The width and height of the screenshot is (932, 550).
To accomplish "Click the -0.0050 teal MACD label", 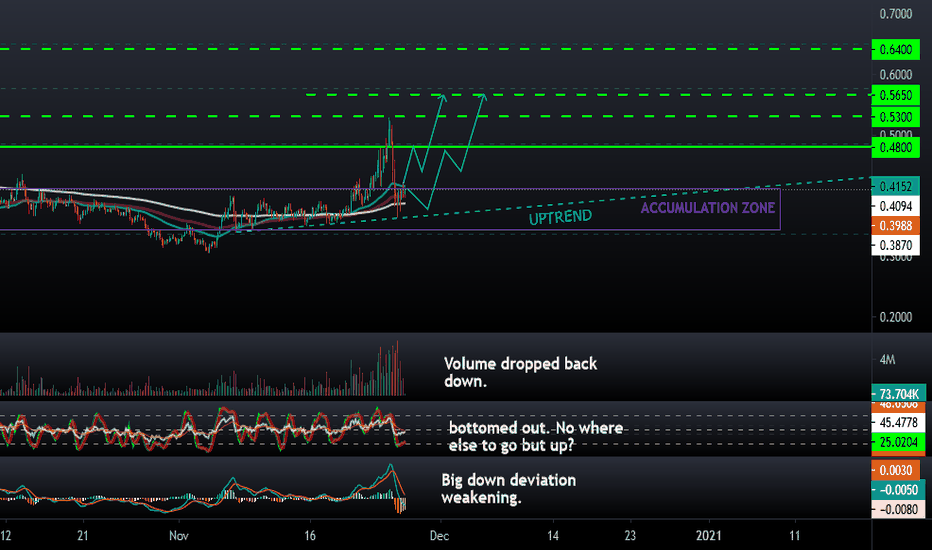I will pyautogui.click(x=898, y=490).
